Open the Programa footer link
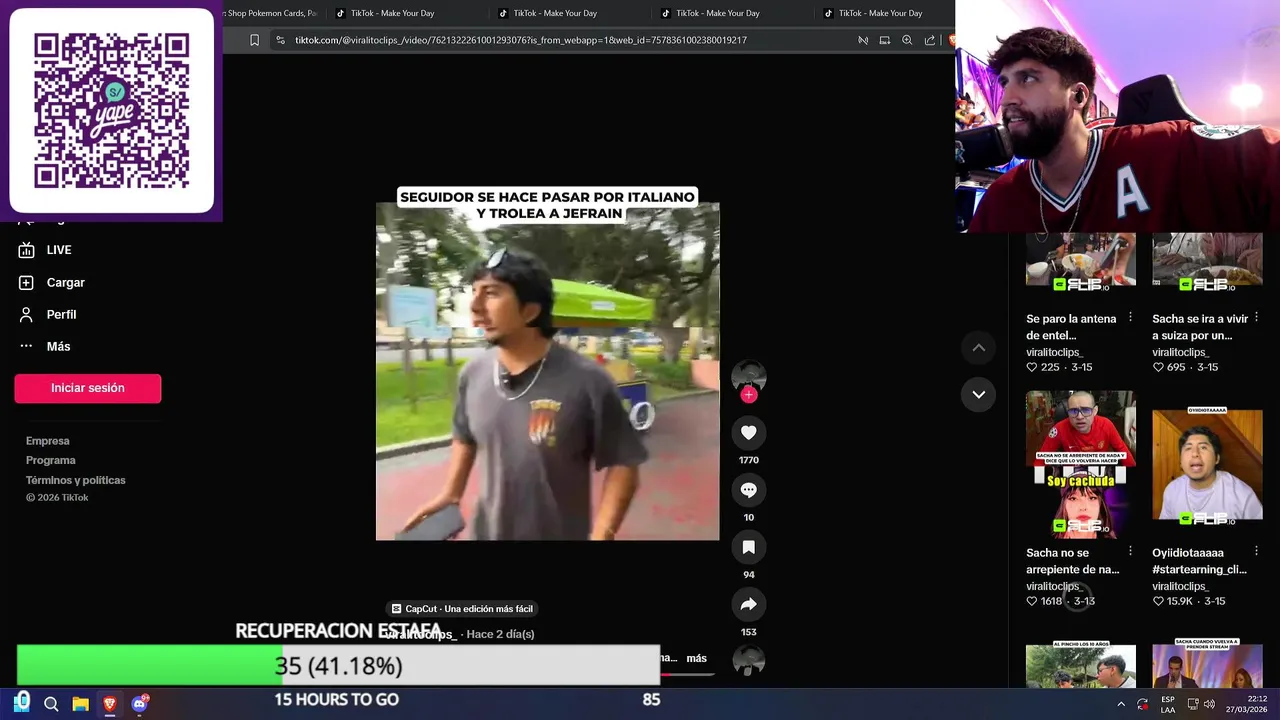This screenshot has width=1280, height=720. tap(51, 461)
